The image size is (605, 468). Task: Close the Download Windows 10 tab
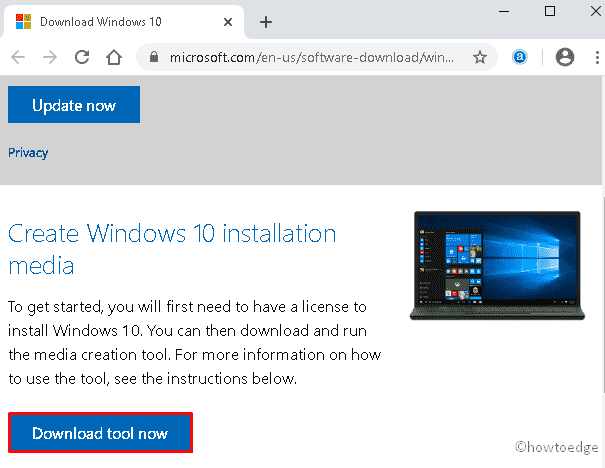pyautogui.click(x=228, y=22)
